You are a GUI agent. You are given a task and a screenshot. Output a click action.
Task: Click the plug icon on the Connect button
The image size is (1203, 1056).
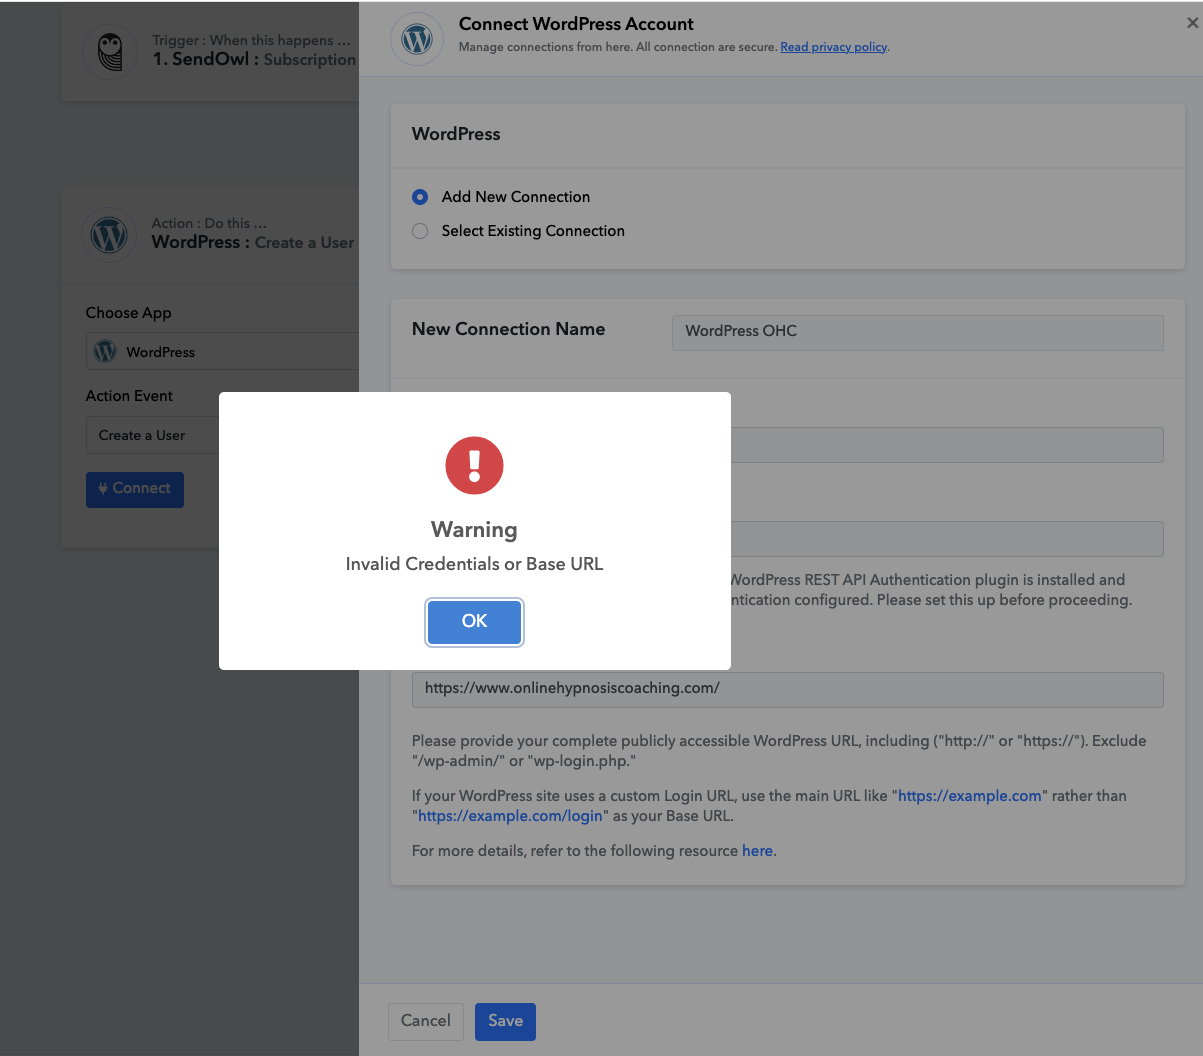[103, 489]
